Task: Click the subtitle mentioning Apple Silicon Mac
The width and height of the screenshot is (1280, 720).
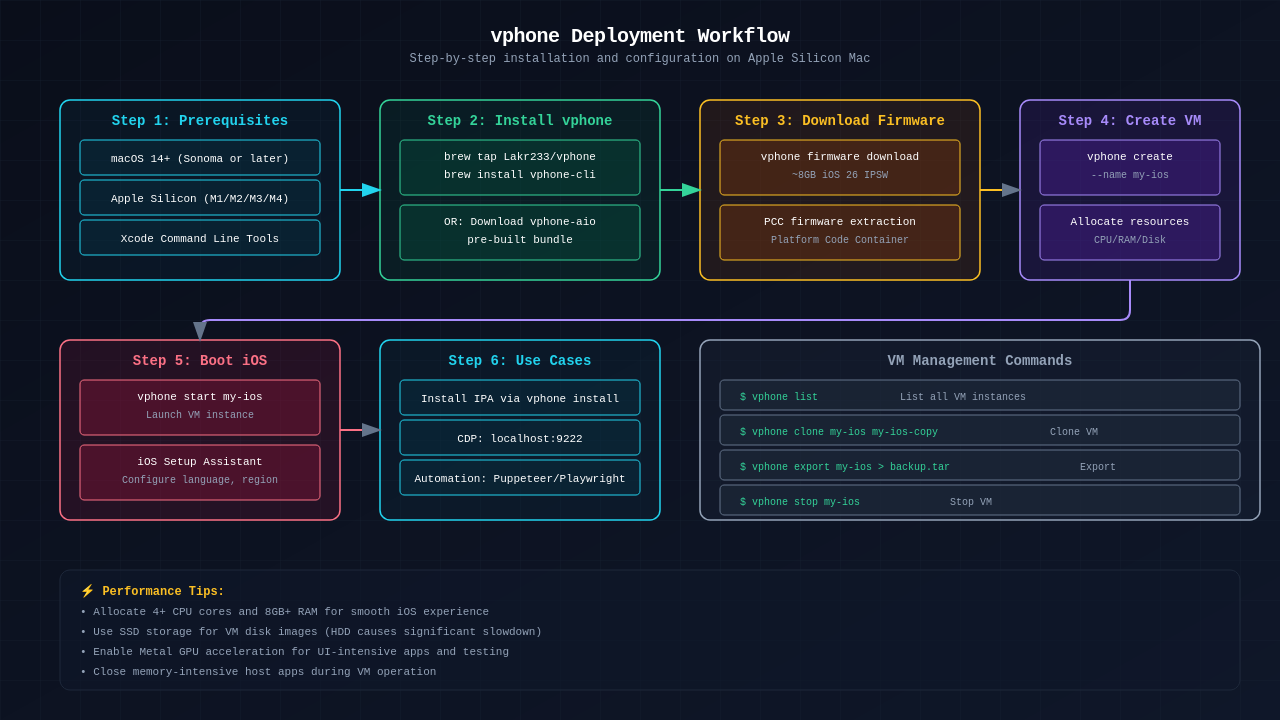Action: (x=640, y=59)
